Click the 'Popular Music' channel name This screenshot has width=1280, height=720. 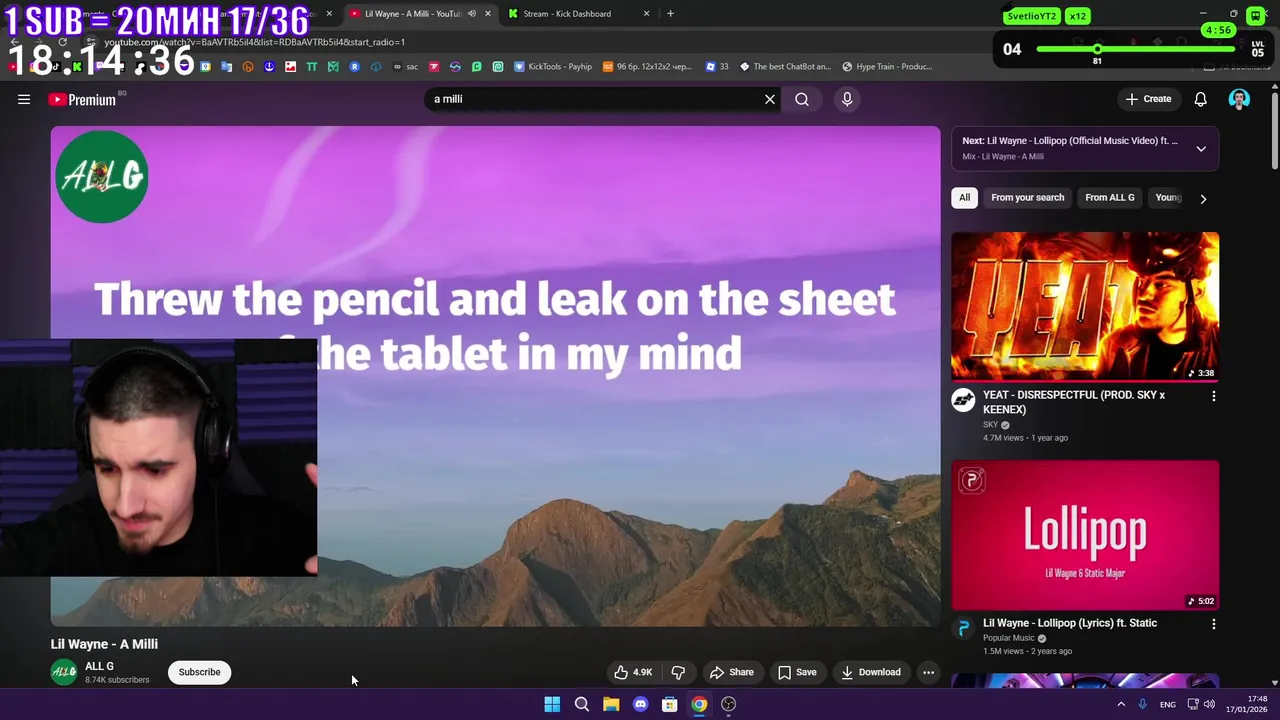tap(1008, 638)
